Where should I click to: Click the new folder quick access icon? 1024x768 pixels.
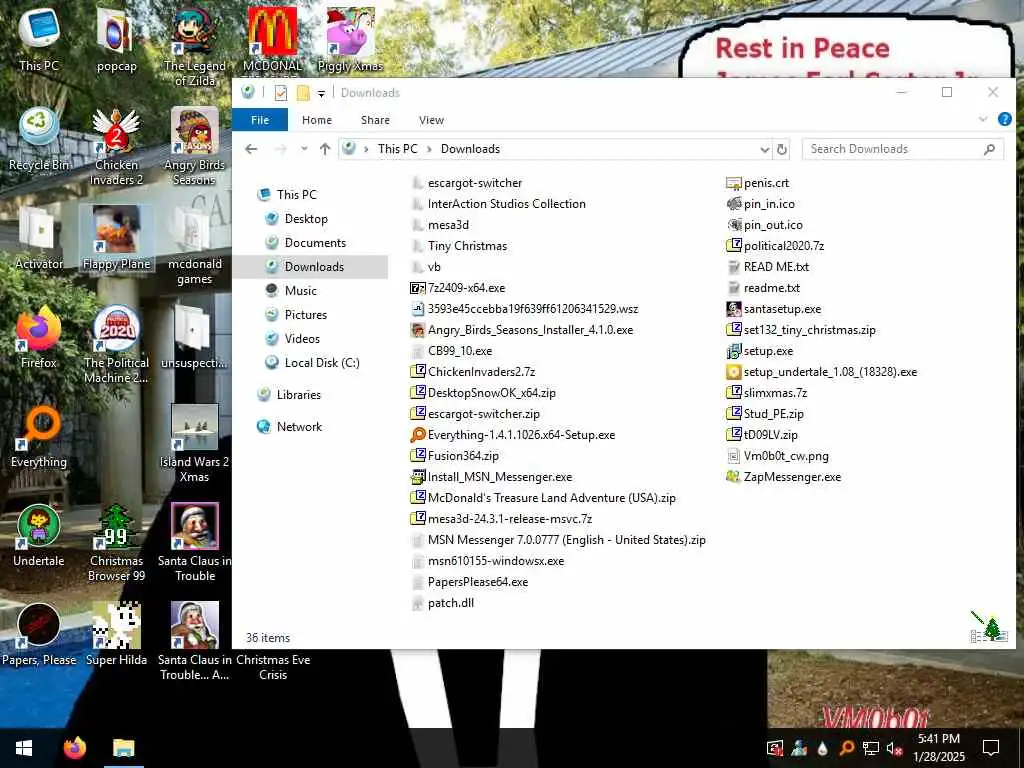point(303,93)
